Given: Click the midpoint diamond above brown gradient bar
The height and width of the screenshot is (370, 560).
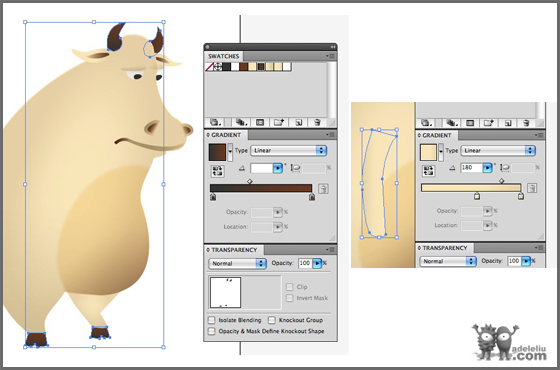Looking at the screenshot, I should pos(250,181).
